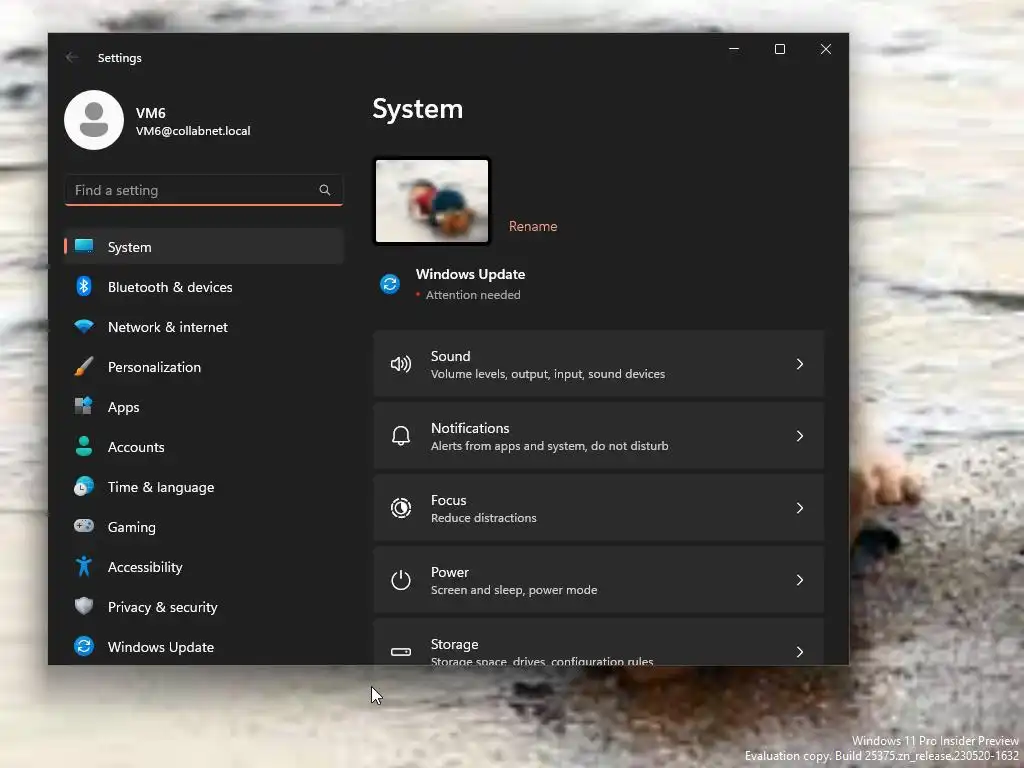
Task: Click the Storage drive icon
Action: (x=401, y=651)
